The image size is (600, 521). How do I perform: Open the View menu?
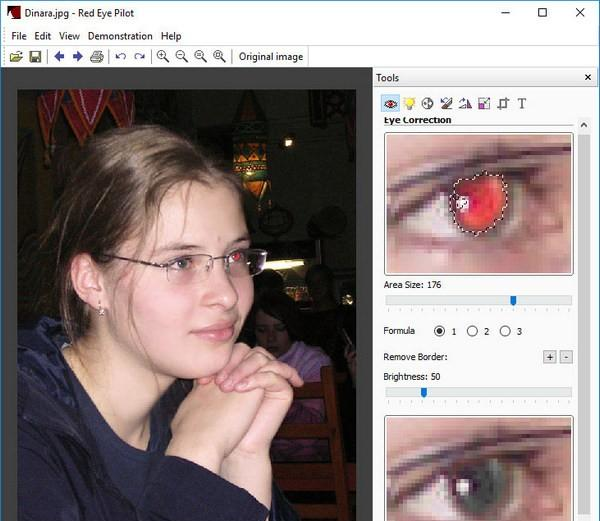pyautogui.click(x=69, y=36)
